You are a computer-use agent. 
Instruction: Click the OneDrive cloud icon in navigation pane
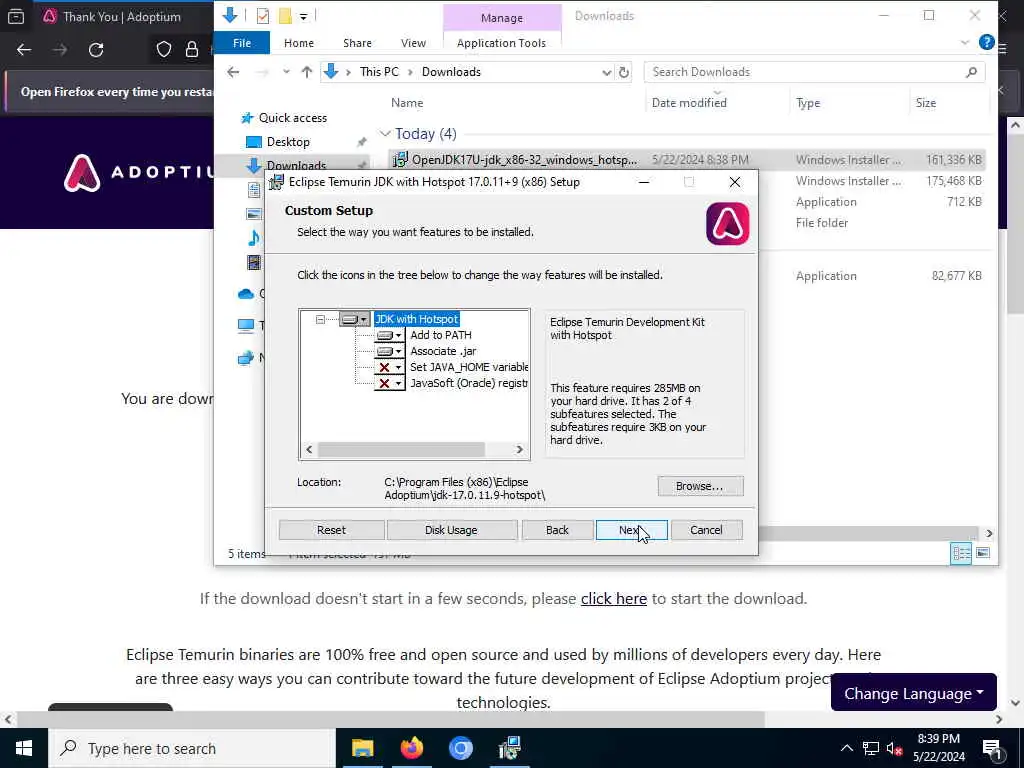coord(246,294)
